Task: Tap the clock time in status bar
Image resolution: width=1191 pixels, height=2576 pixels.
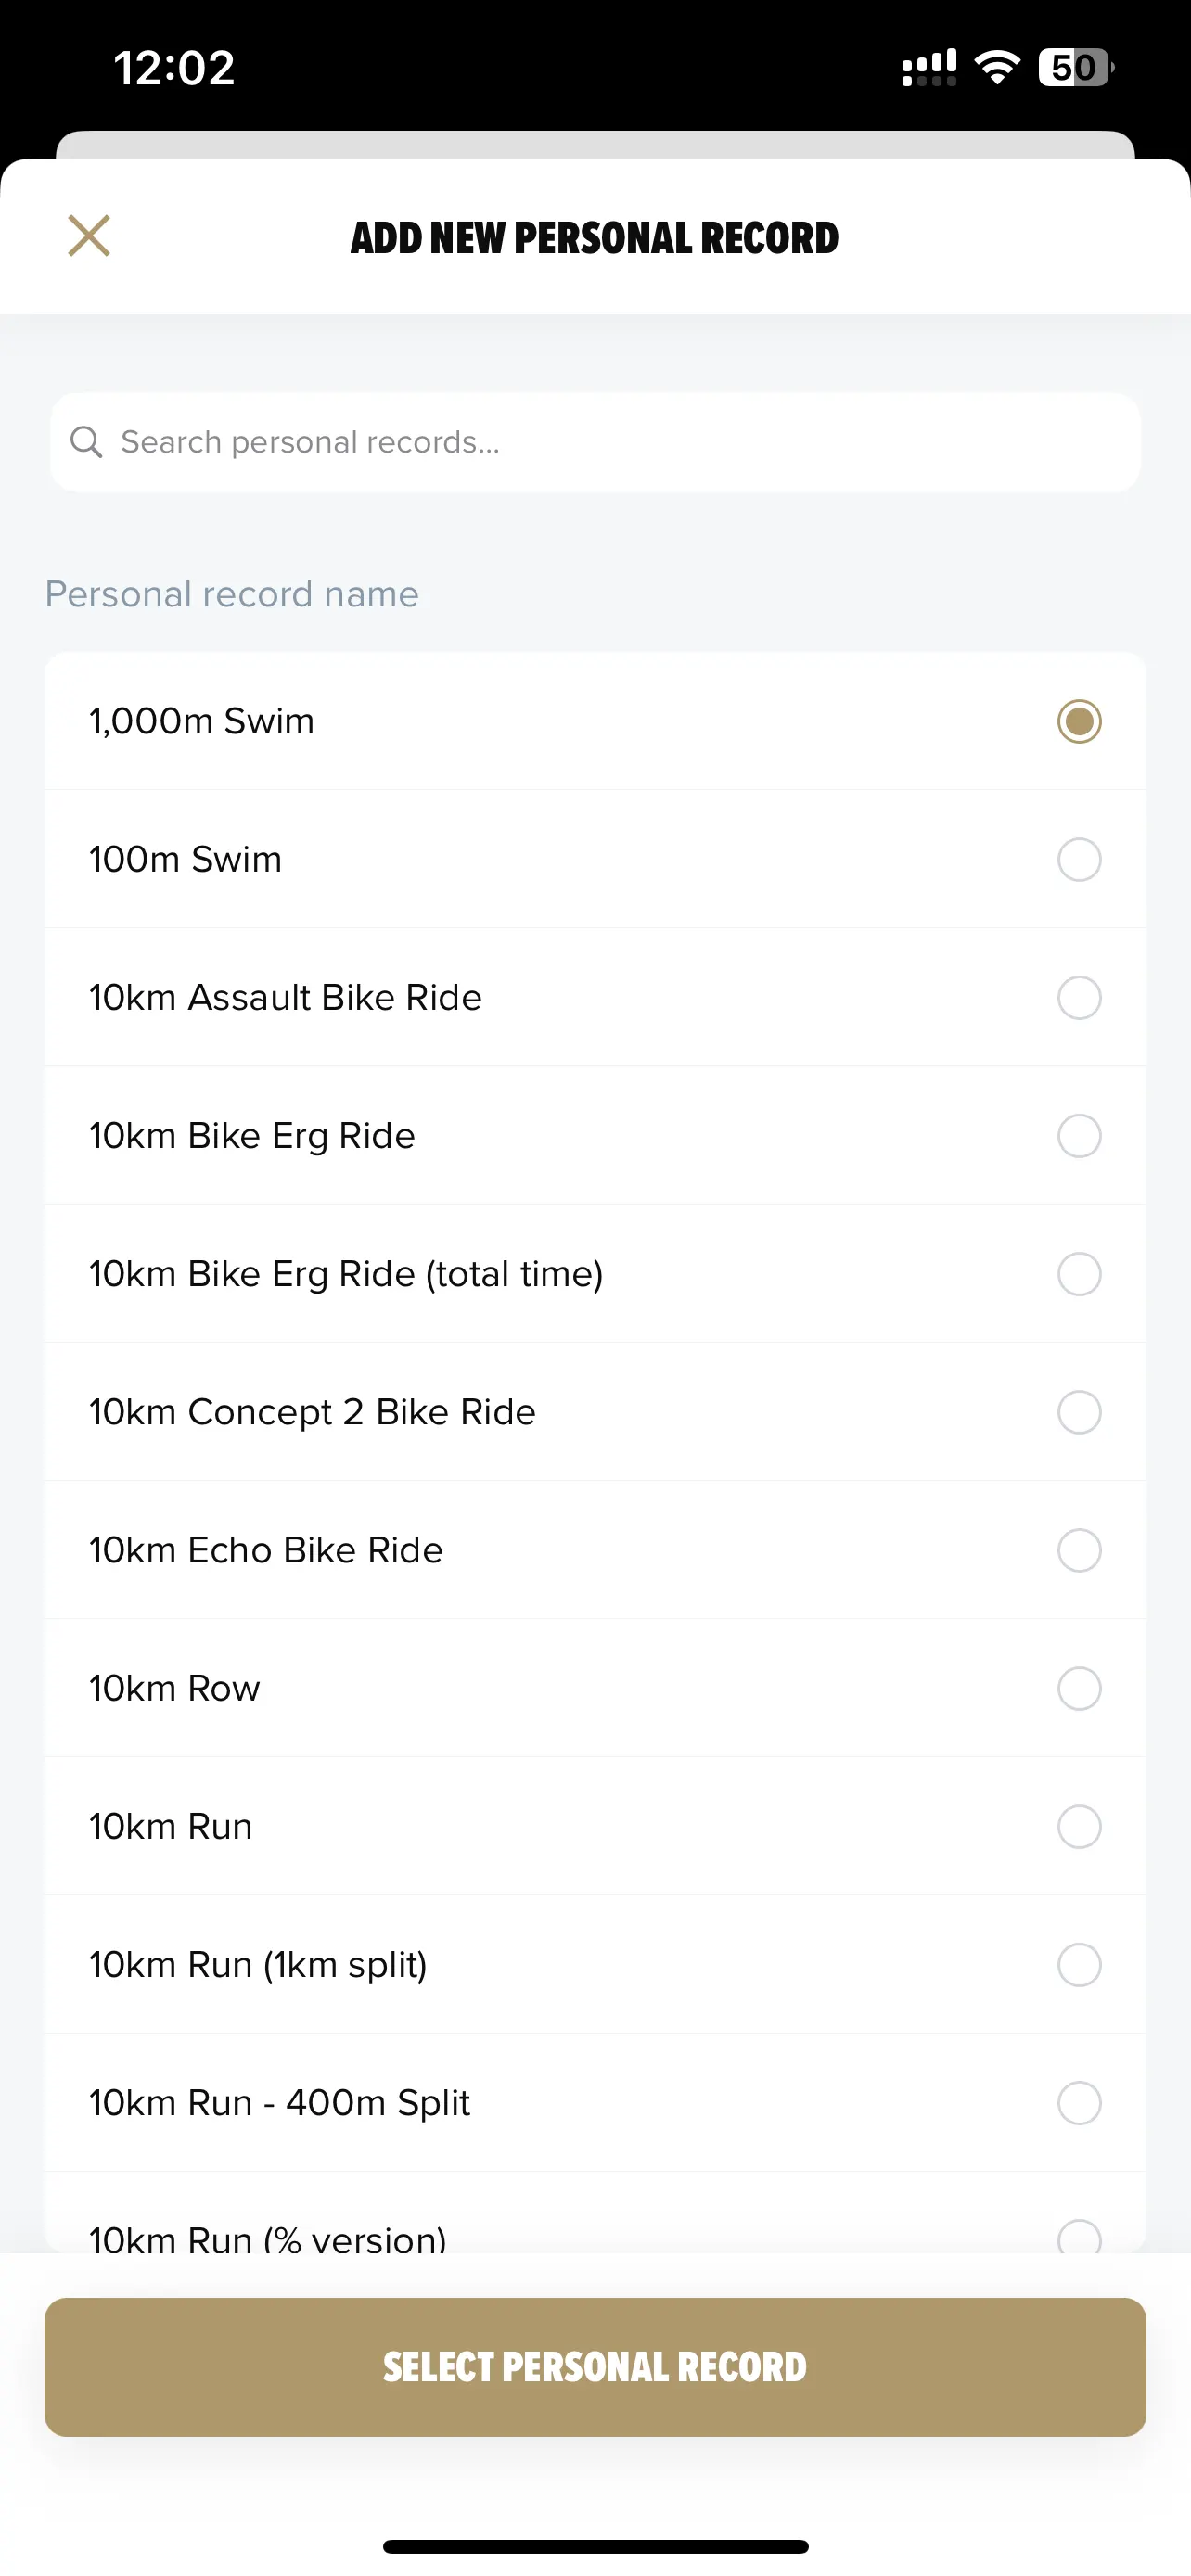Action: click(174, 68)
